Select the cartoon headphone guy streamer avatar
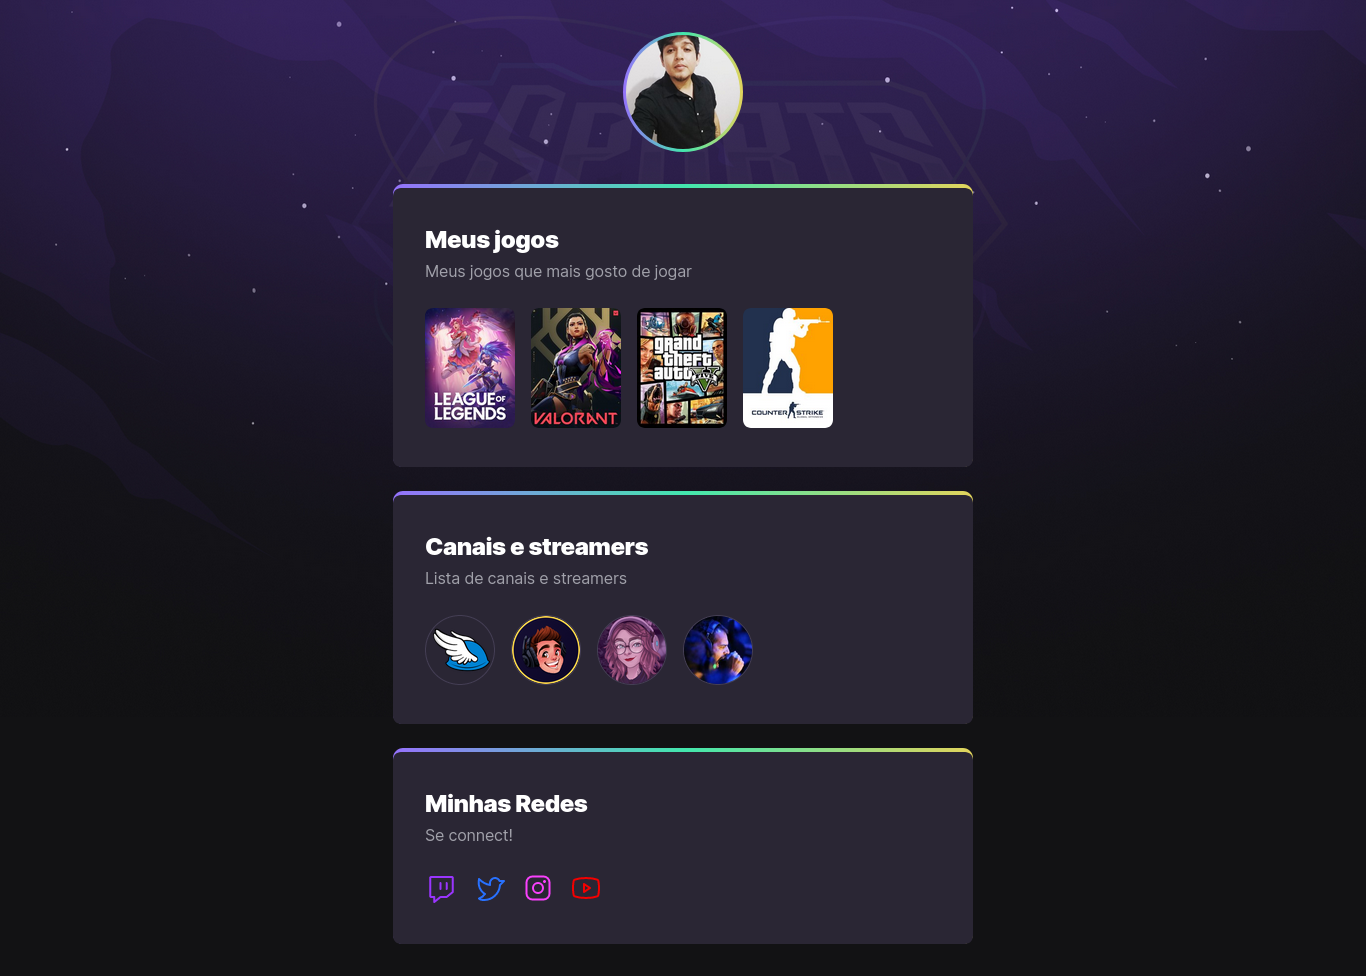 pyautogui.click(x=546, y=650)
